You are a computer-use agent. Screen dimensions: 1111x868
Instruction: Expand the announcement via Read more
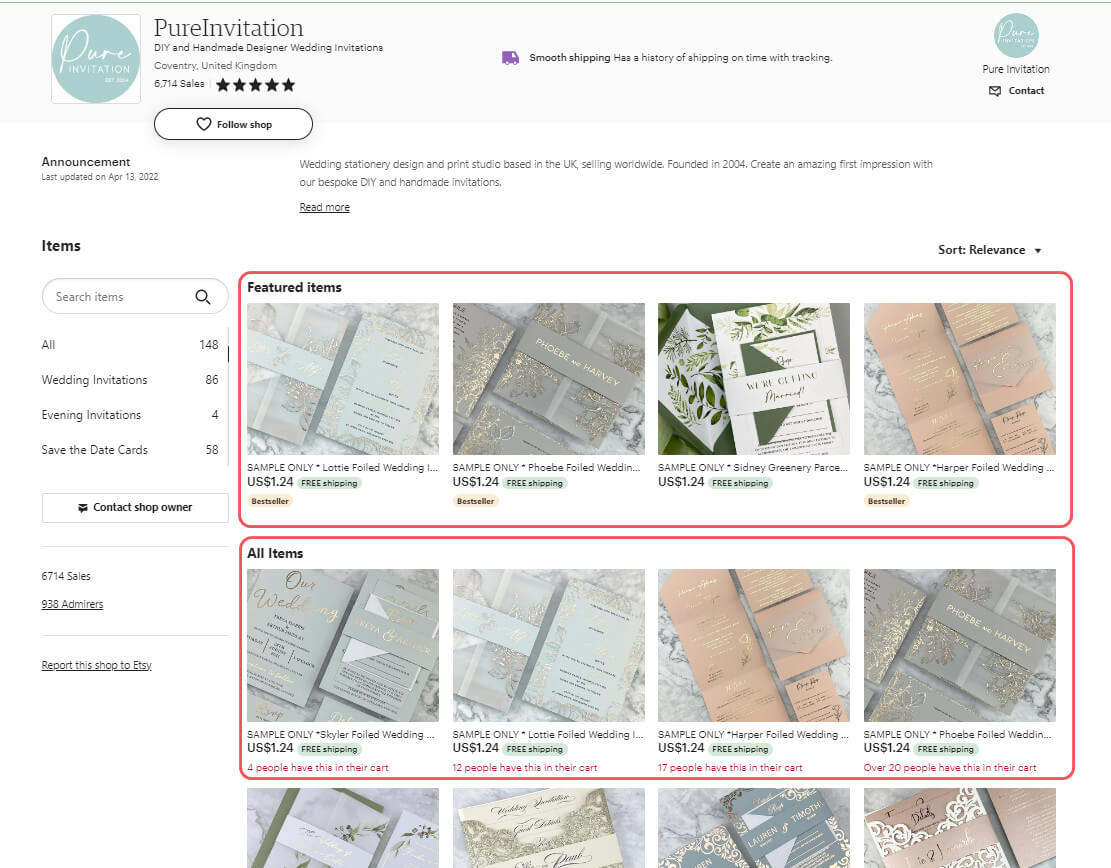pos(324,207)
